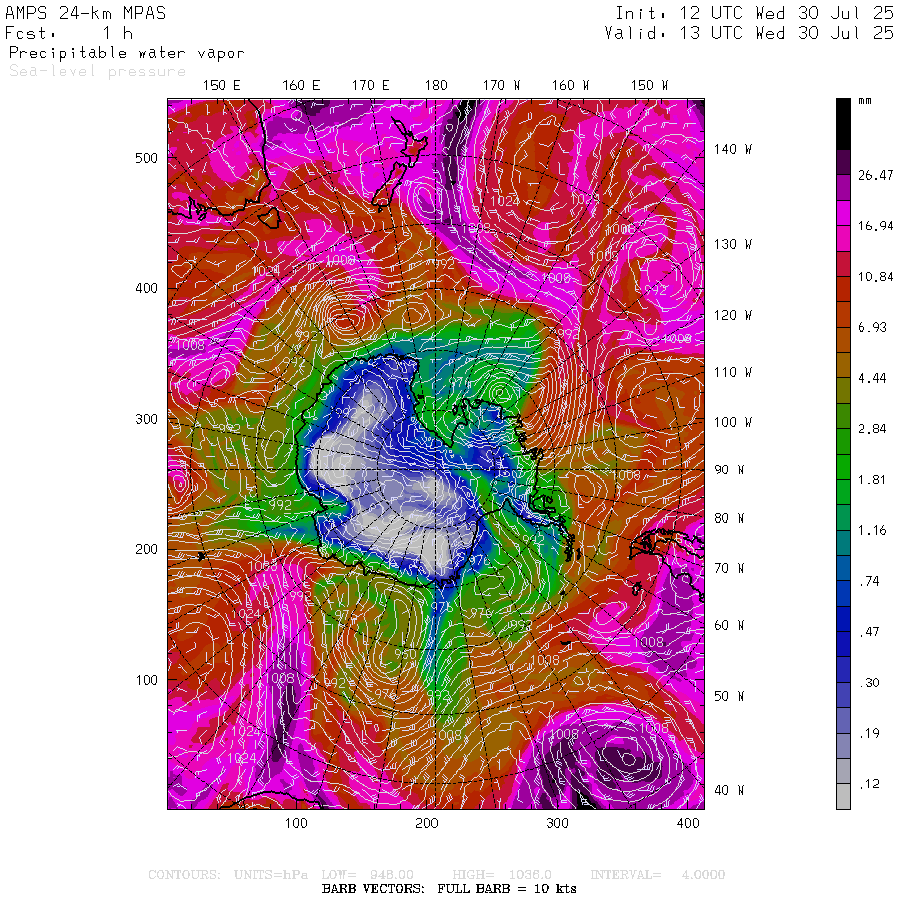Click the "160 E" longitude label
The width and height of the screenshot is (900, 900).
pos(301,86)
